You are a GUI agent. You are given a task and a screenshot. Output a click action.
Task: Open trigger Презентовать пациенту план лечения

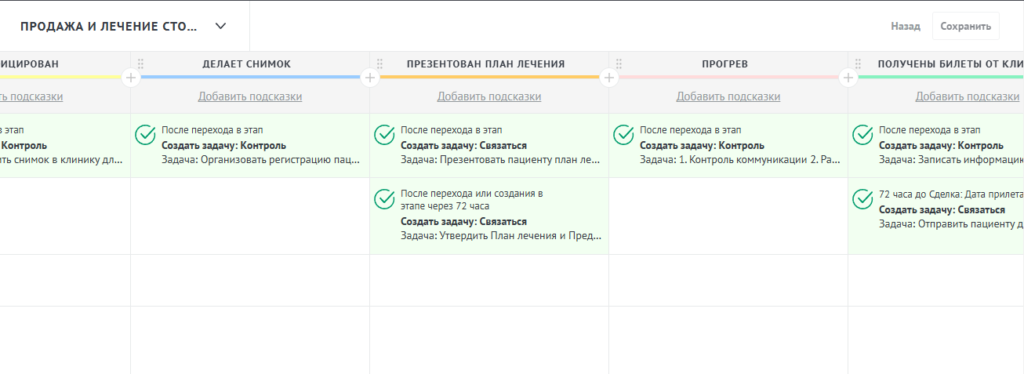[489, 146]
